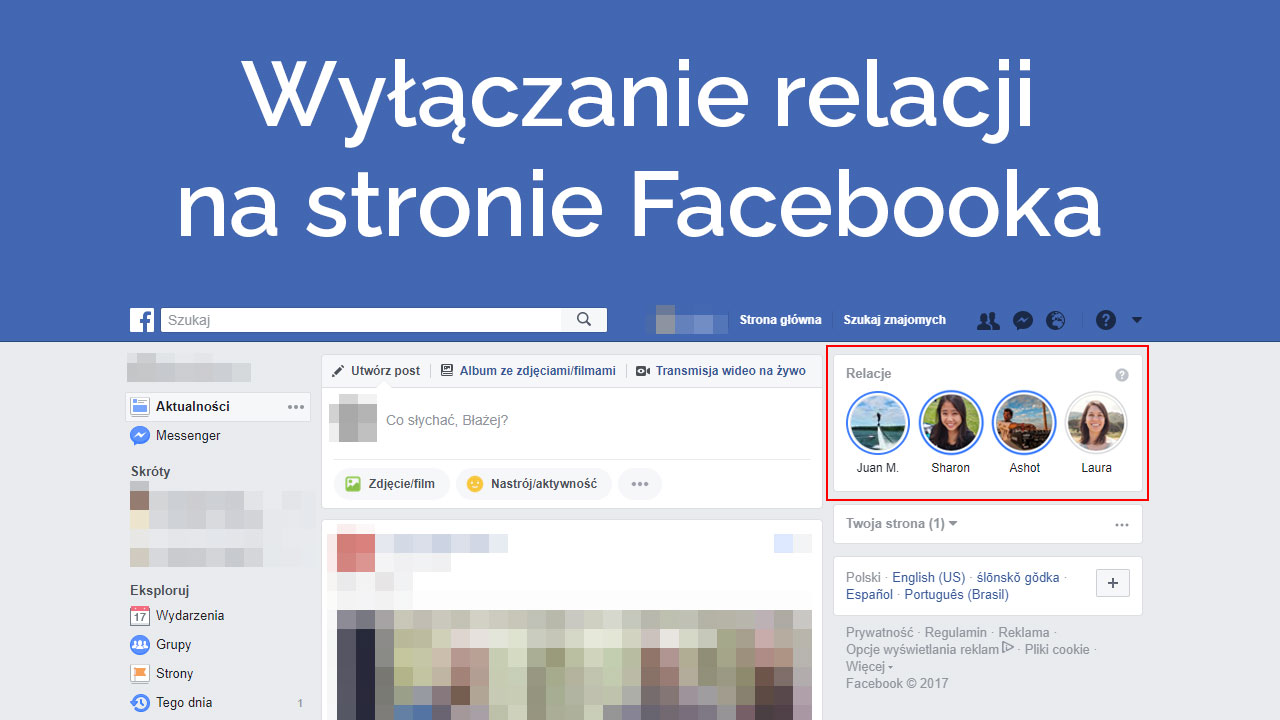
Task: Click the pencil icon beside Utwórz post
Action: 338,371
